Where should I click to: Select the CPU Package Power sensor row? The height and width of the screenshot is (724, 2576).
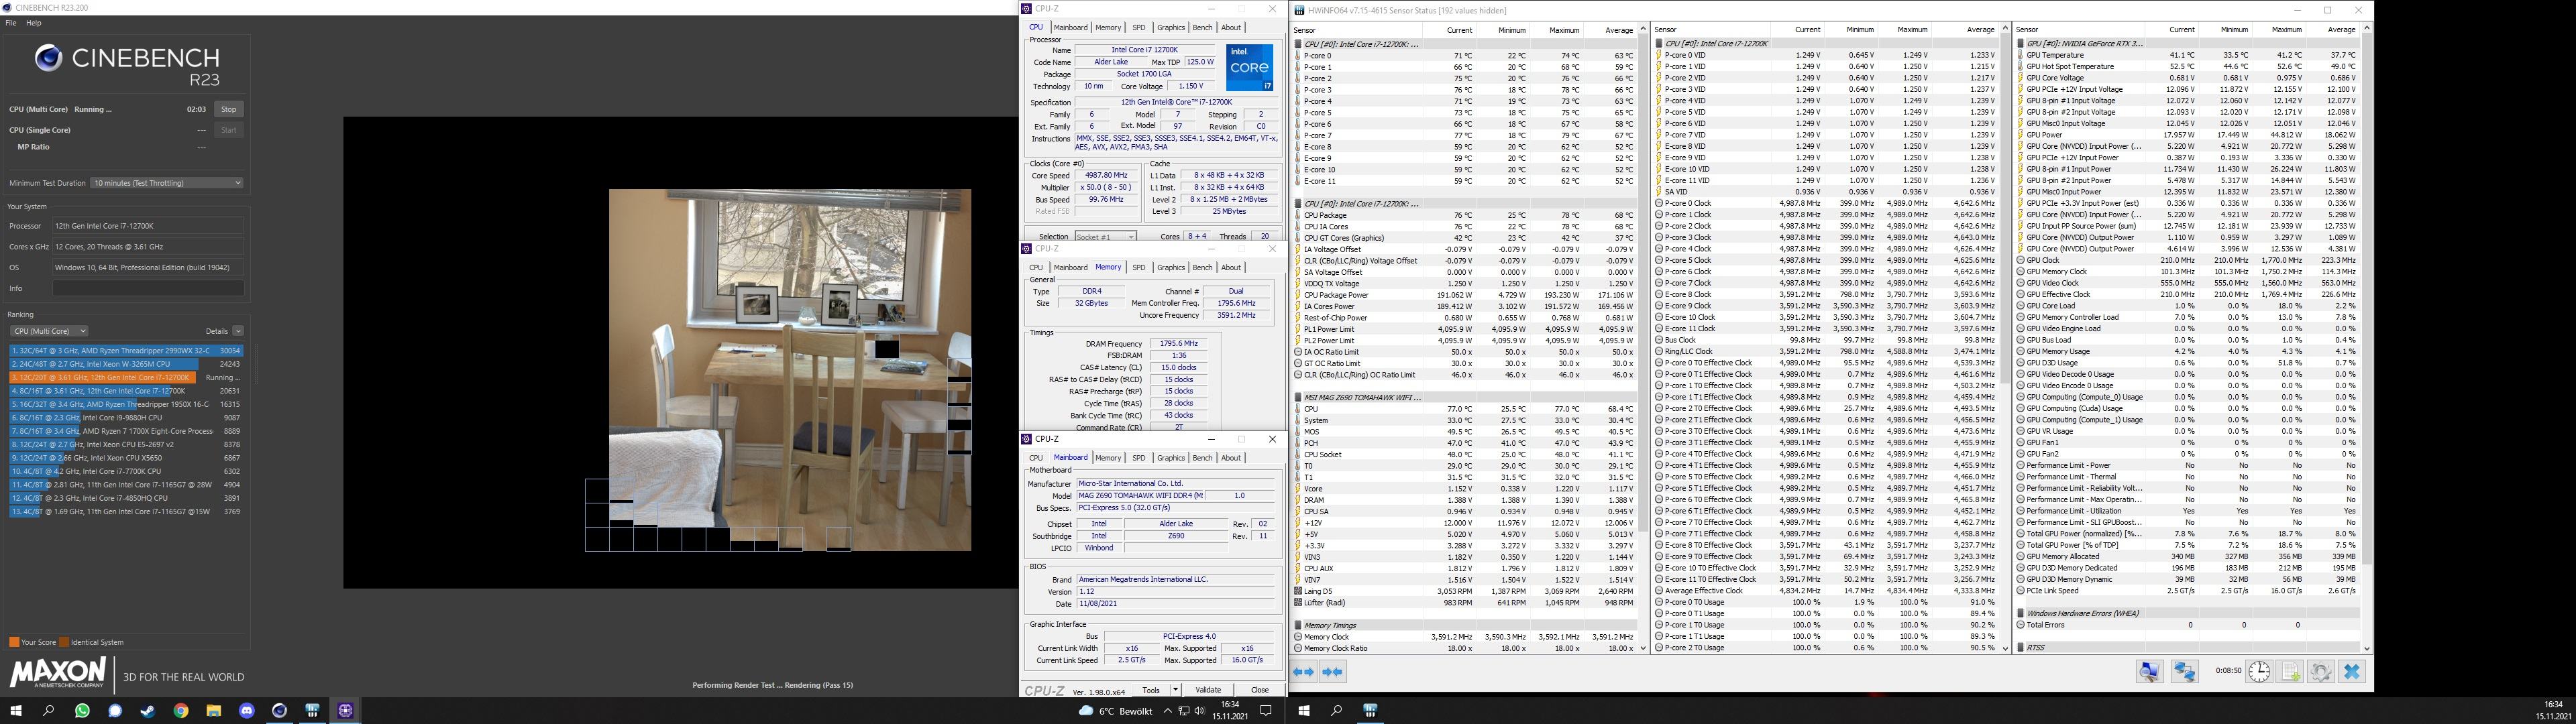[1464, 295]
